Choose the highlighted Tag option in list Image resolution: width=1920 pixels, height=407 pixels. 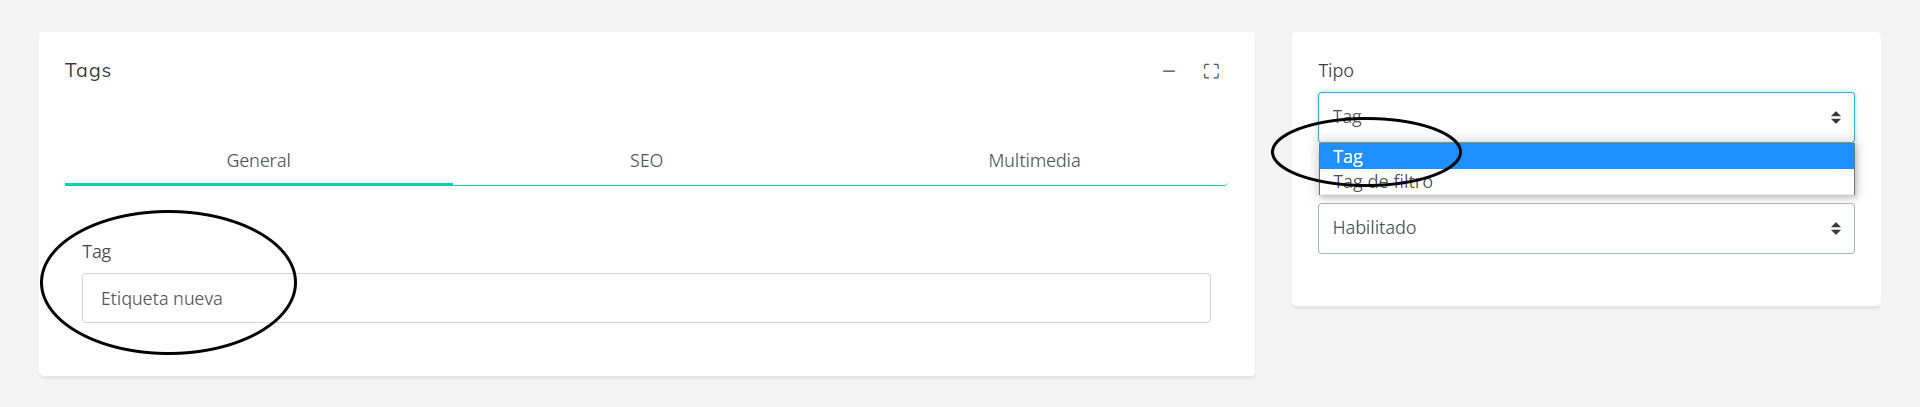(x=1585, y=156)
